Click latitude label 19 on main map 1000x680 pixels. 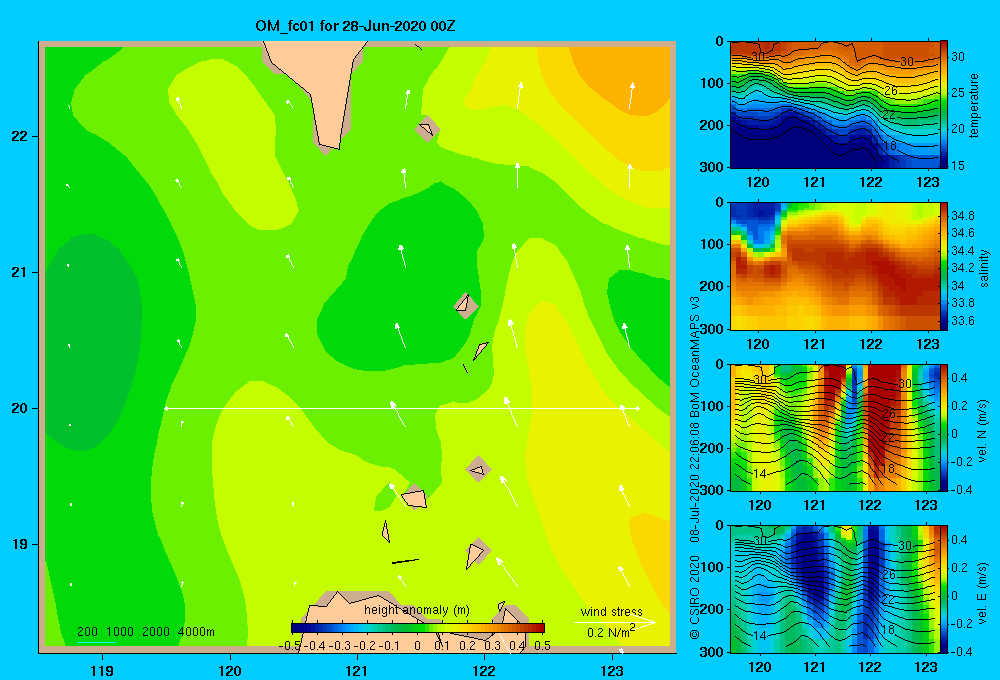tap(19, 544)
